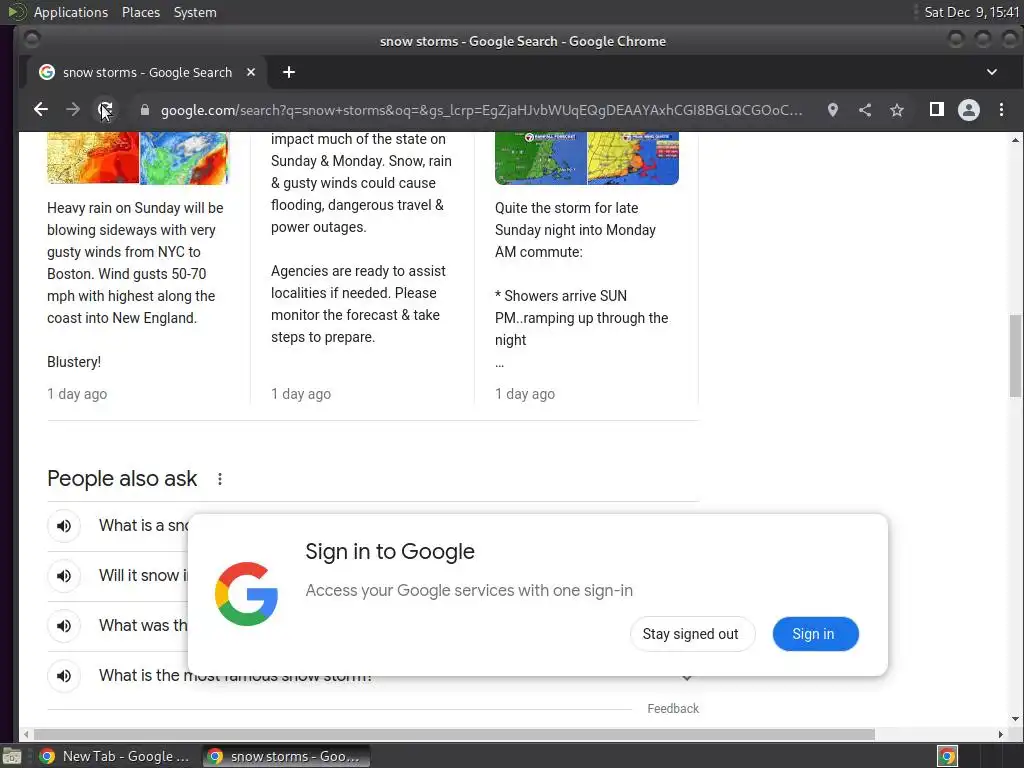This screenshot has height=768, width=1024.
Task: Open the Applications menu
Action: (x=71, y=12)
